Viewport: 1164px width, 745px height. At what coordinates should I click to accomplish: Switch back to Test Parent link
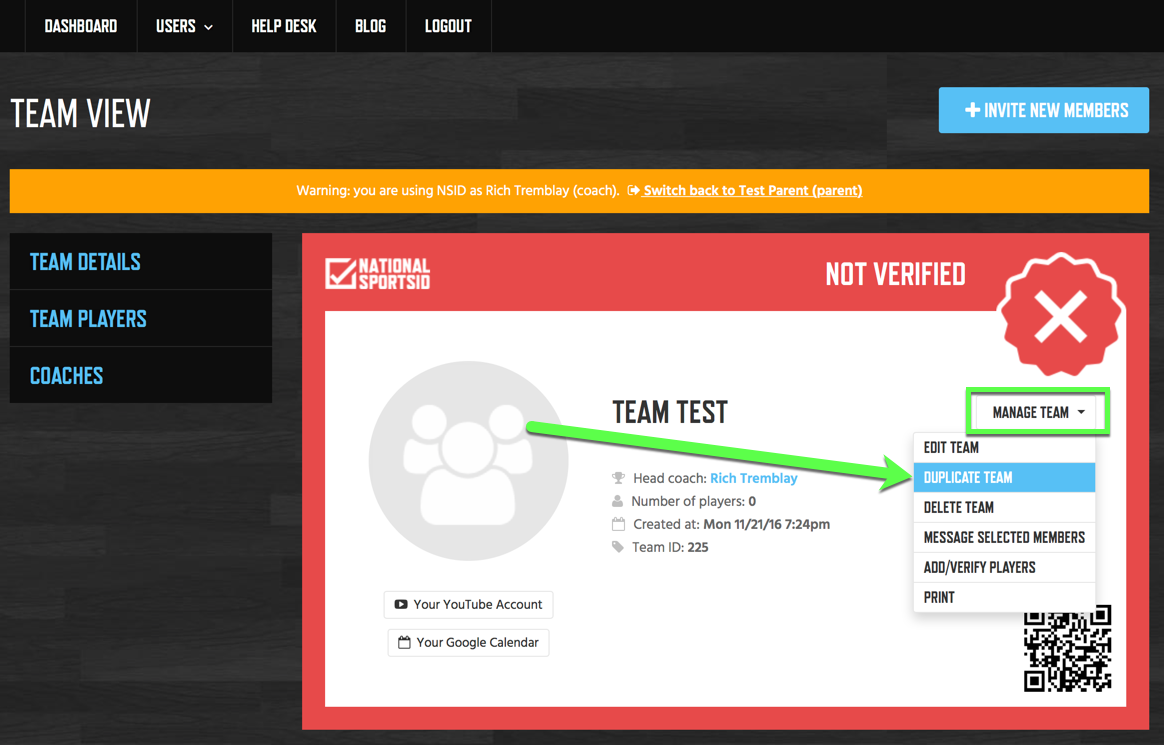pyautogui.click(x=752, y=191)
